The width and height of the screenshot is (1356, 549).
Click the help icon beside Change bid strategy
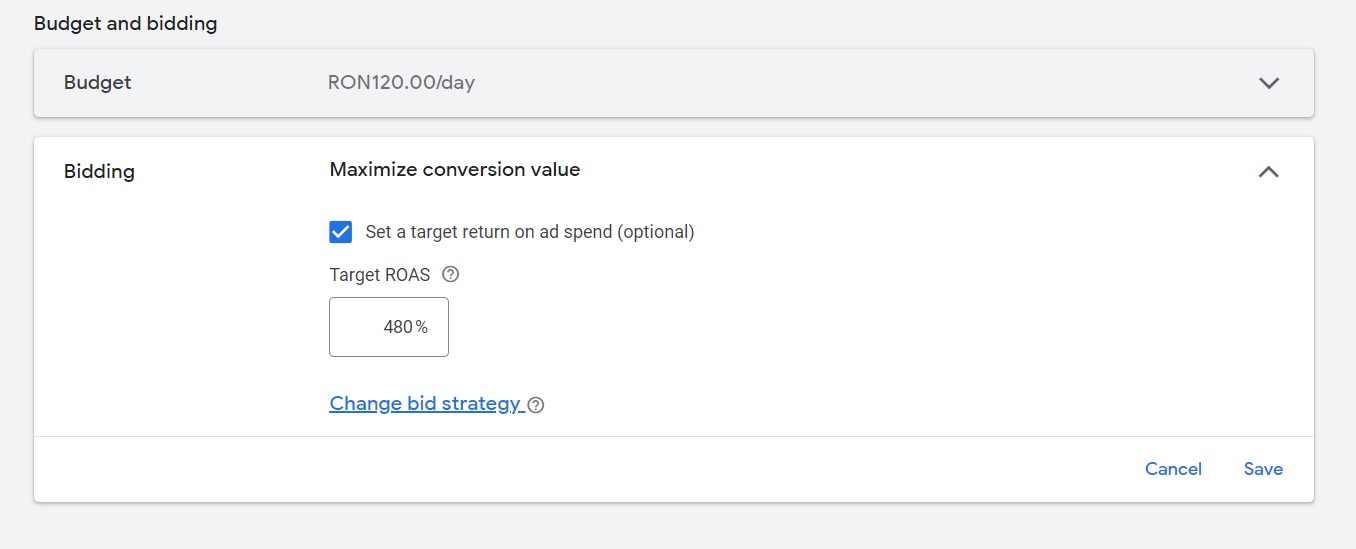point(536,405)
